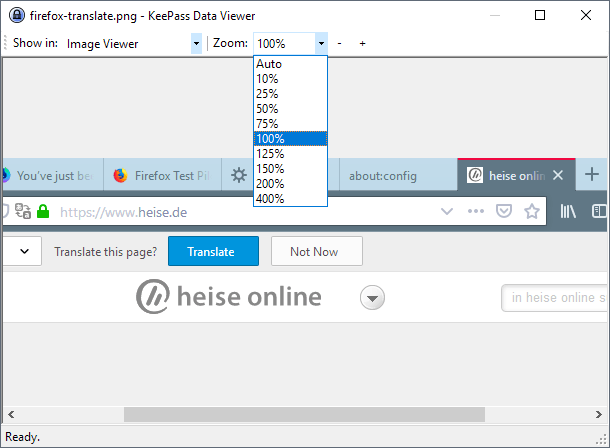
Task: Click the bookmark star icon
Action: pyautogui.click(x=532, y=211)
